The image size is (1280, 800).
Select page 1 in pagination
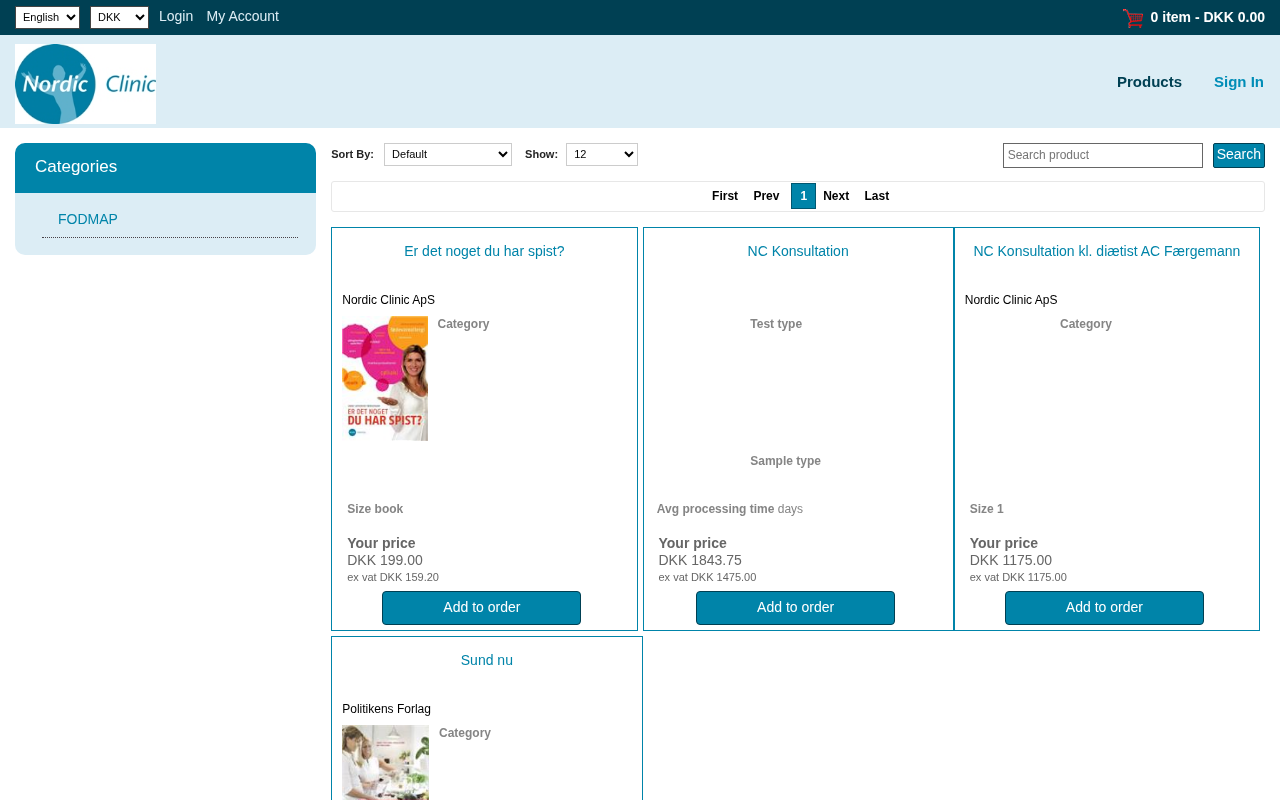(x=803, y=196)
